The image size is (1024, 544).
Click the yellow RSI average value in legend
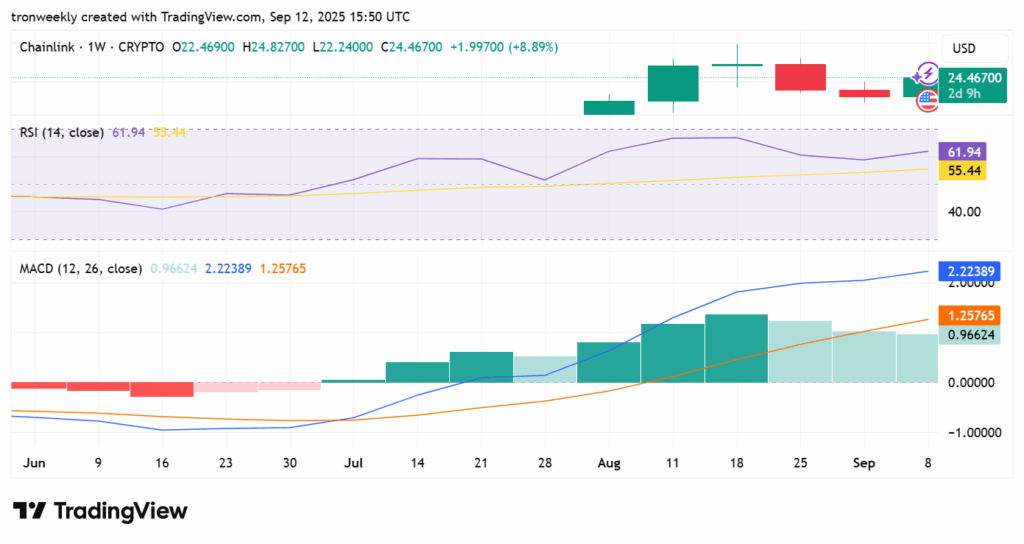[x=169, y=133]
